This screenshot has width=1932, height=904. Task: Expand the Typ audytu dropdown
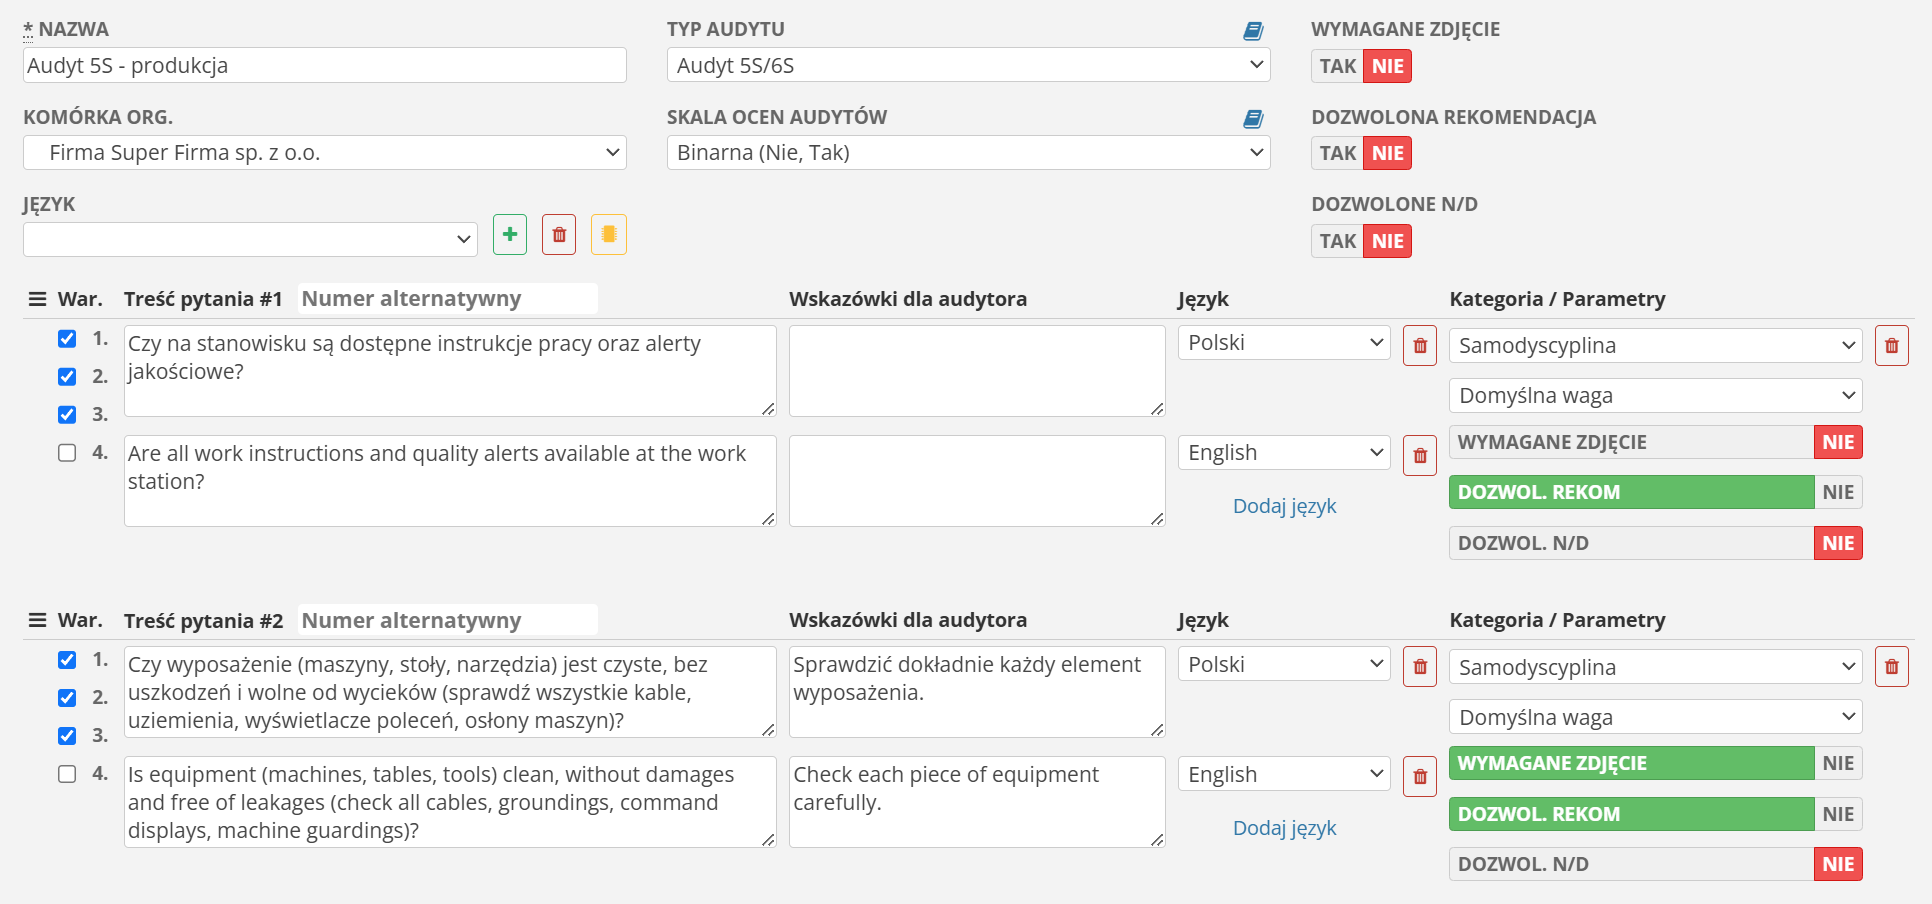(x=968, y=66)
